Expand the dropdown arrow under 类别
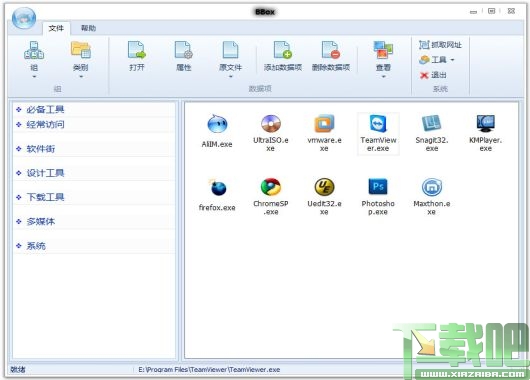 point(80,77)
